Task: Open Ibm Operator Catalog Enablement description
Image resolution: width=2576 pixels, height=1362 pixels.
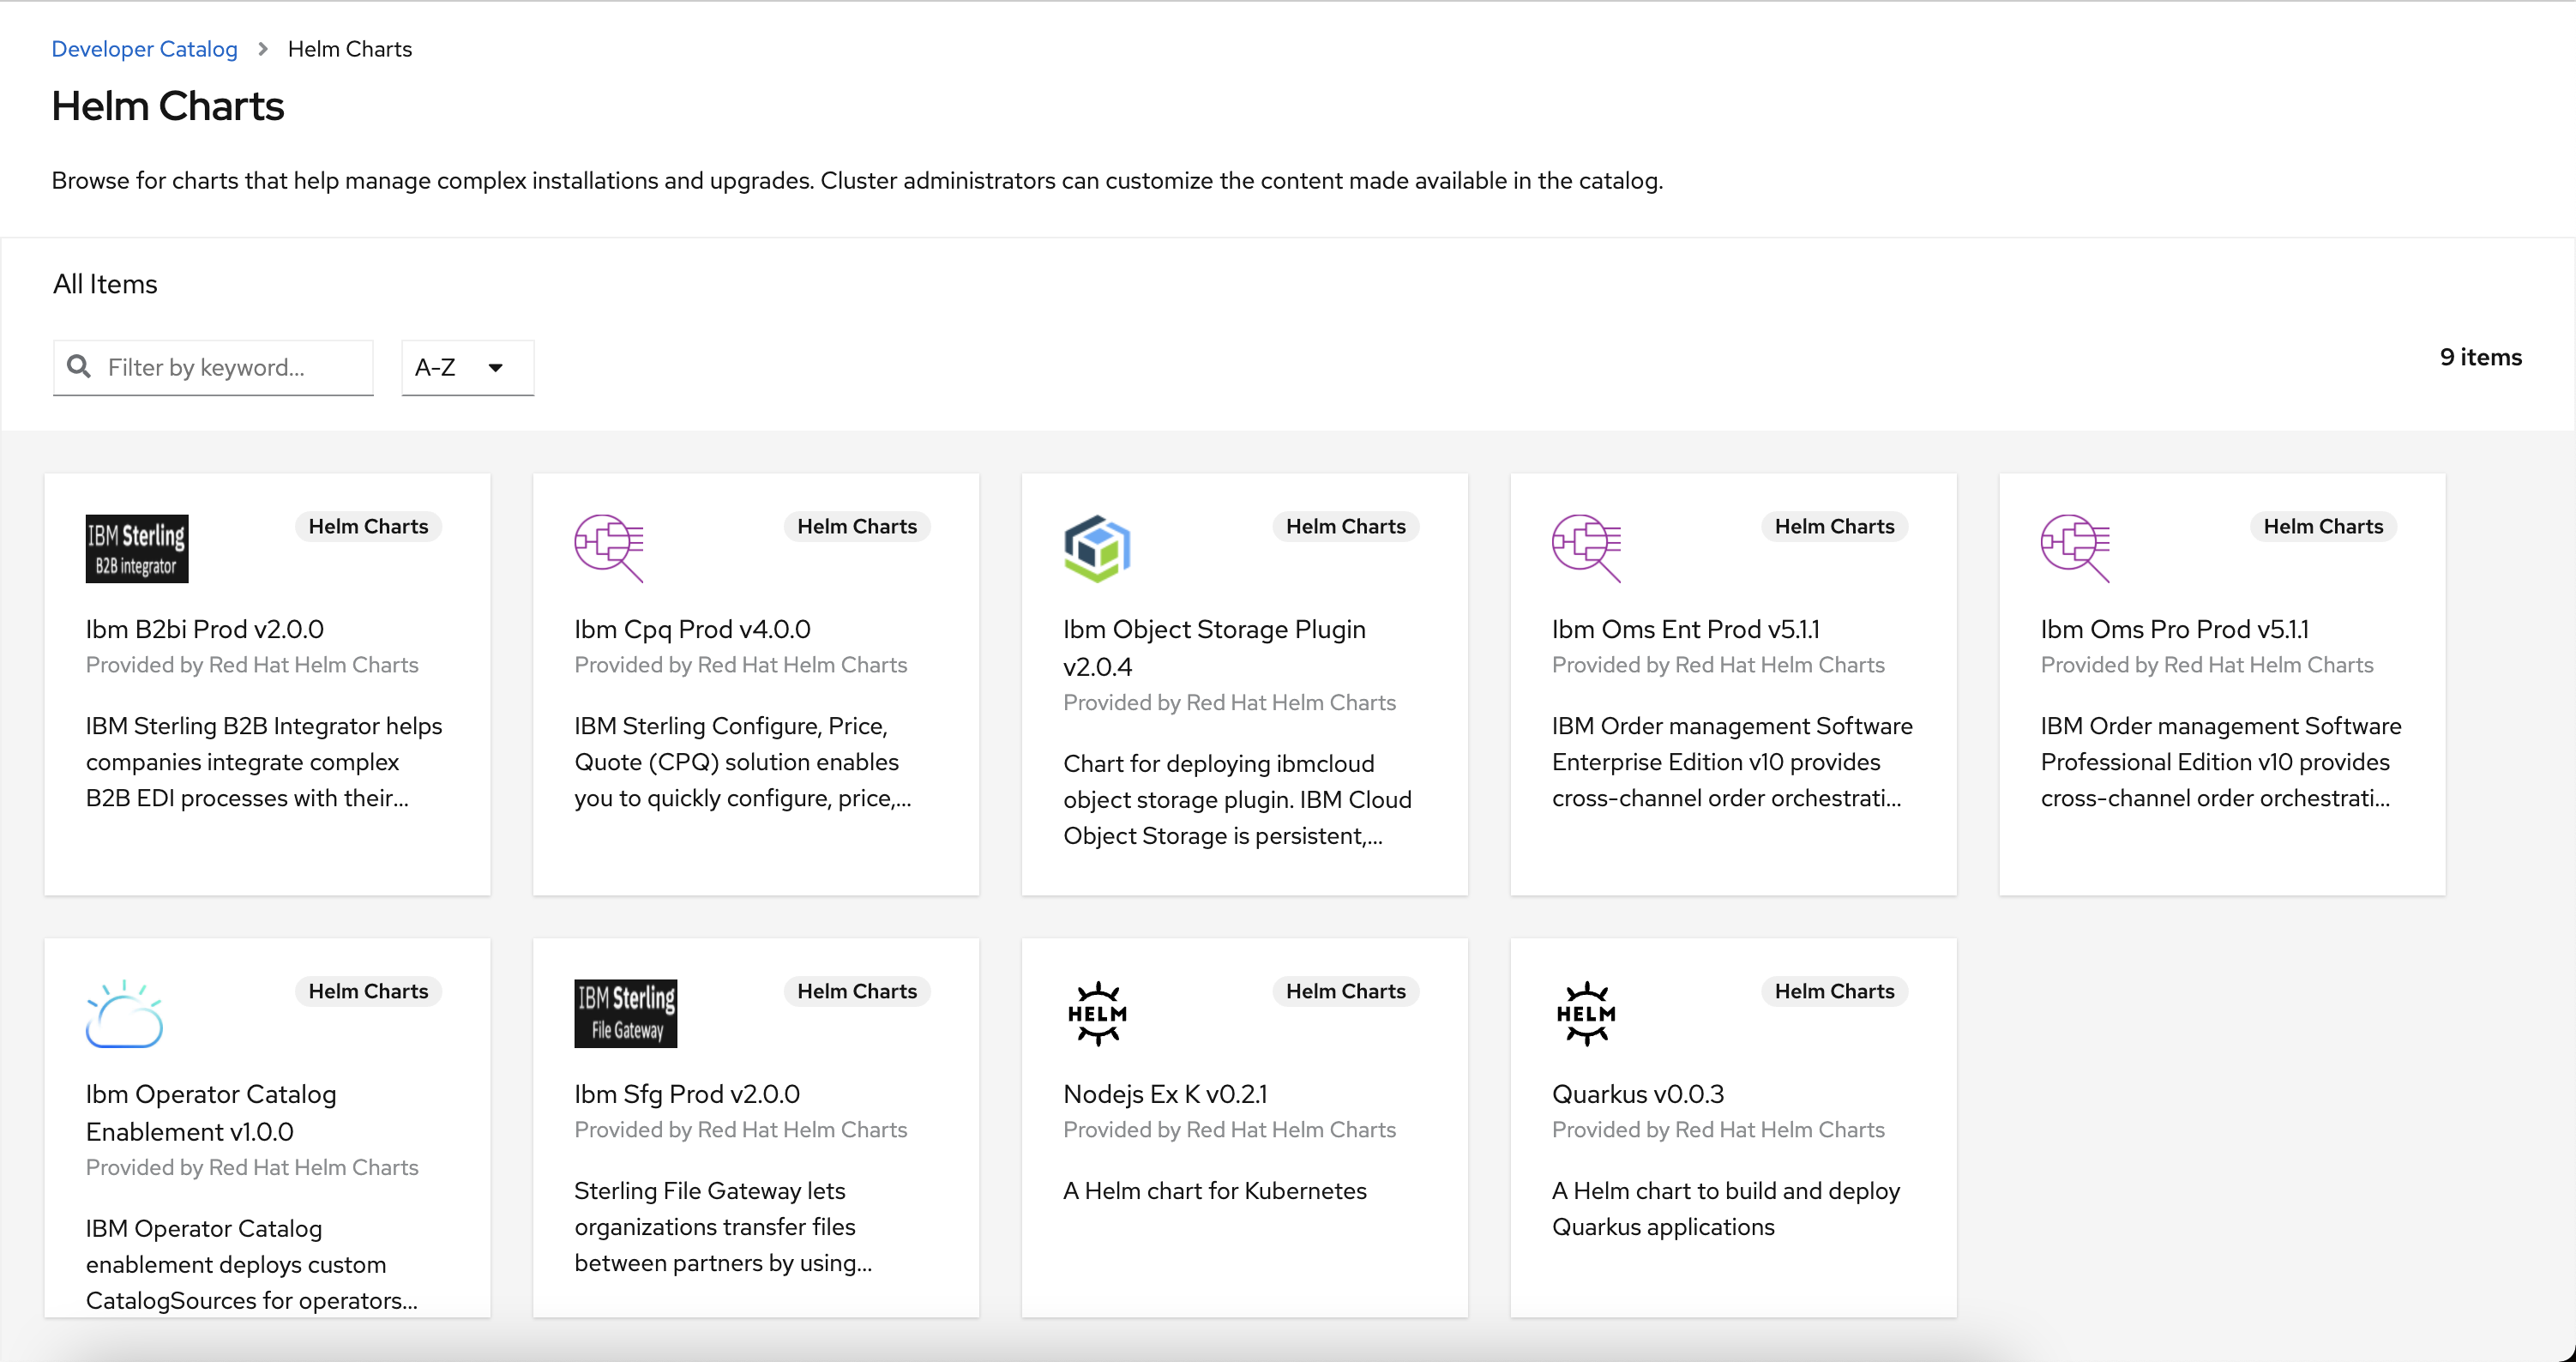Action: point(251,1264)
